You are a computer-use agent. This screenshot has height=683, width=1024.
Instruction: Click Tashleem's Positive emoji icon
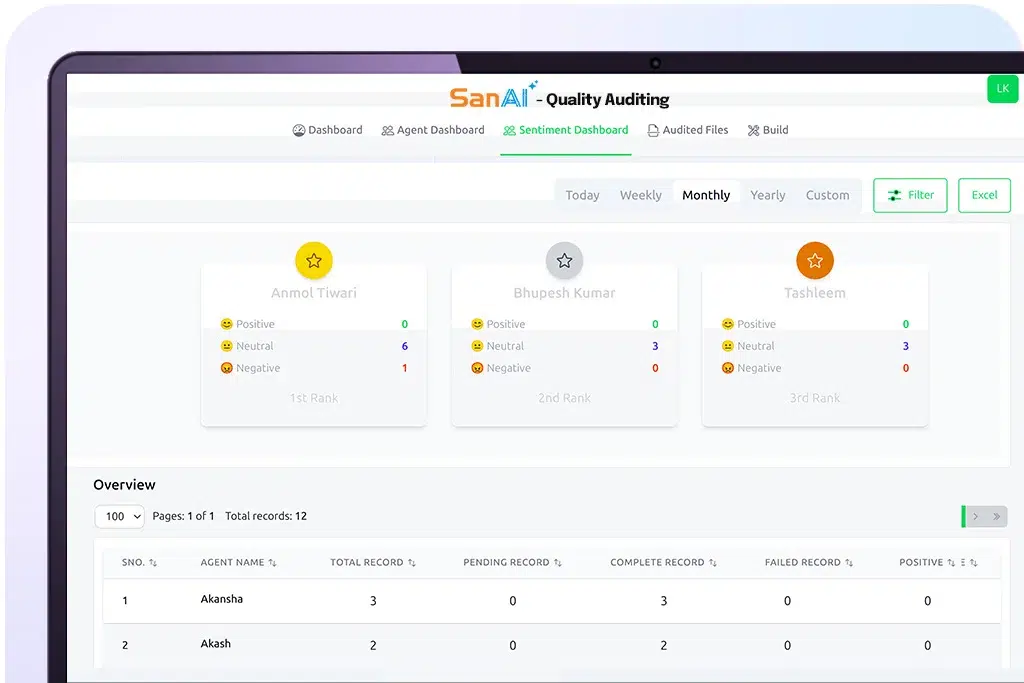[x=728, y=324]
